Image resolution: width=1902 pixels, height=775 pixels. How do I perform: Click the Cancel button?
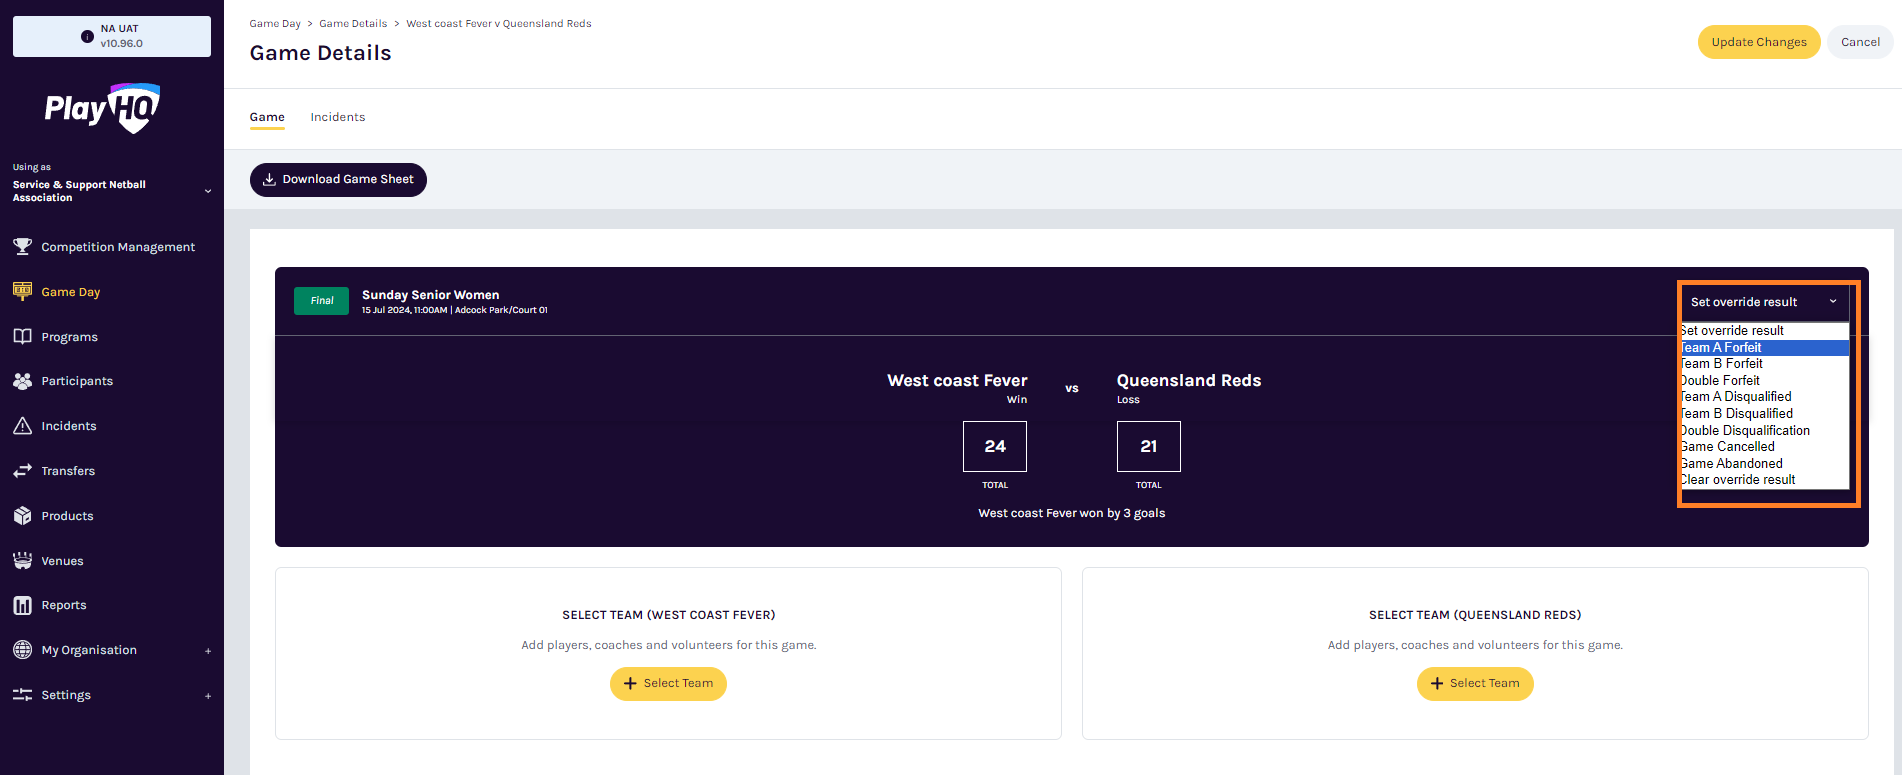[1860, 42]
